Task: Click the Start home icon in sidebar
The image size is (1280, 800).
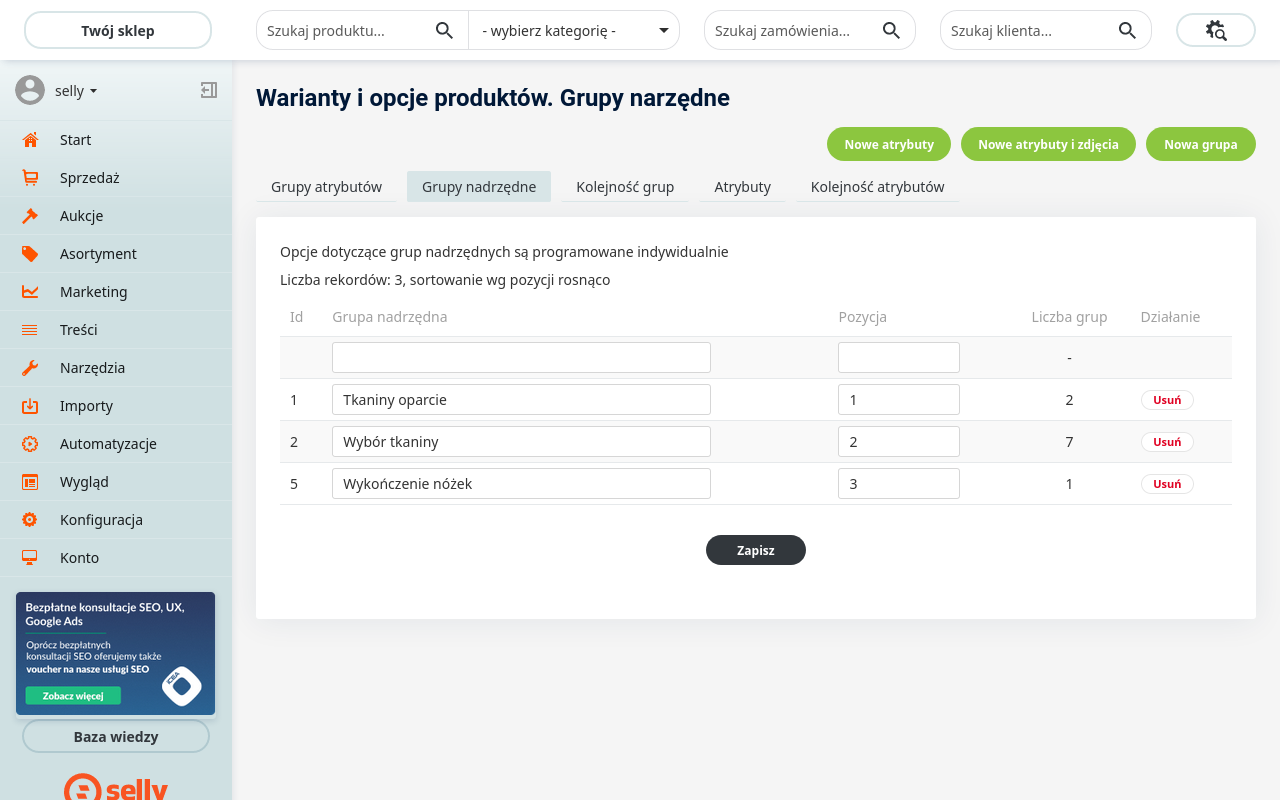Action: [x=30, y=140]
